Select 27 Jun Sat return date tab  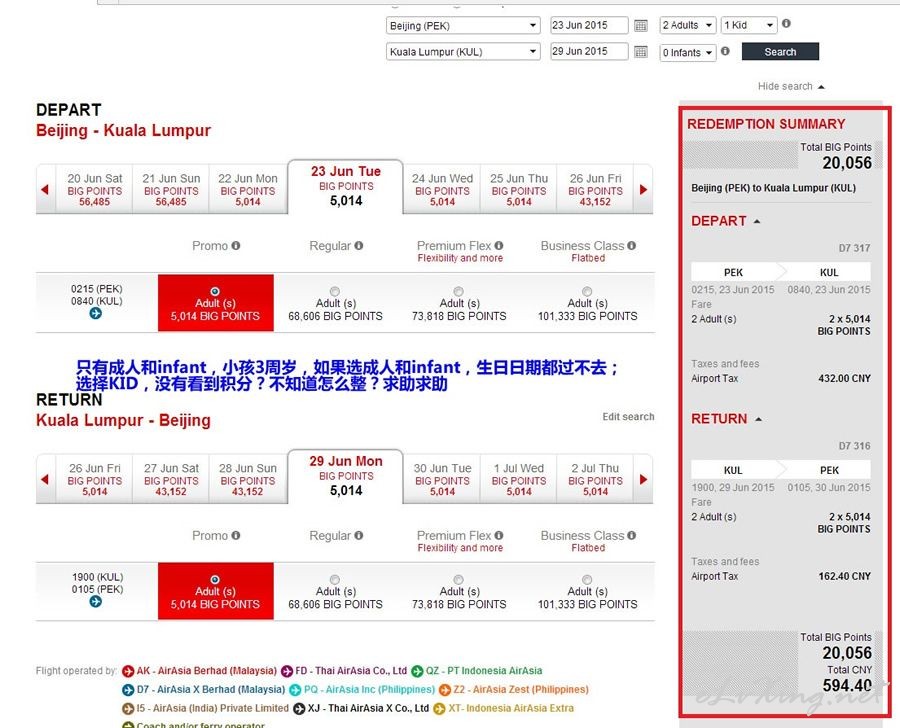(171, 479)
